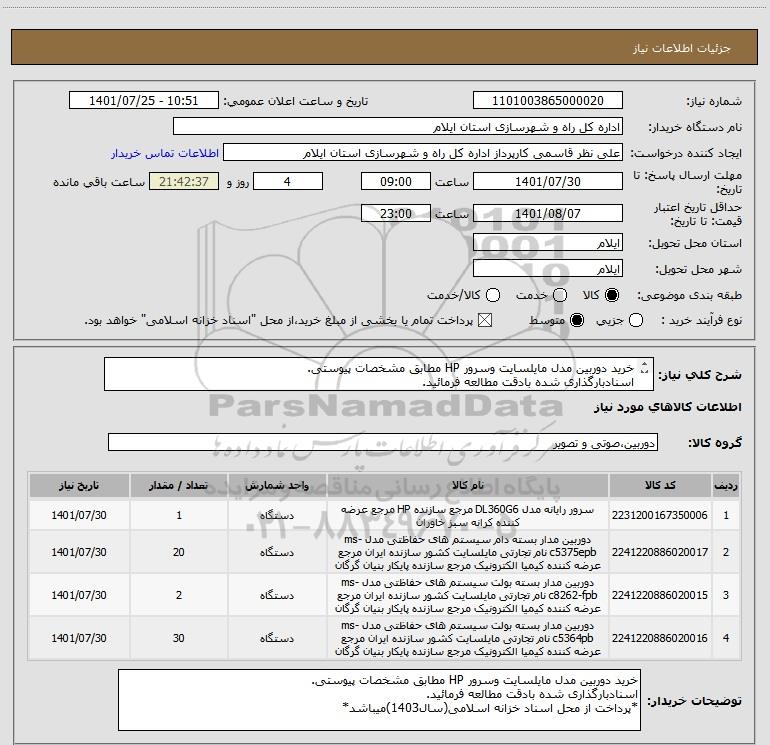Click the واحد شمارش column header

(277, 485)
